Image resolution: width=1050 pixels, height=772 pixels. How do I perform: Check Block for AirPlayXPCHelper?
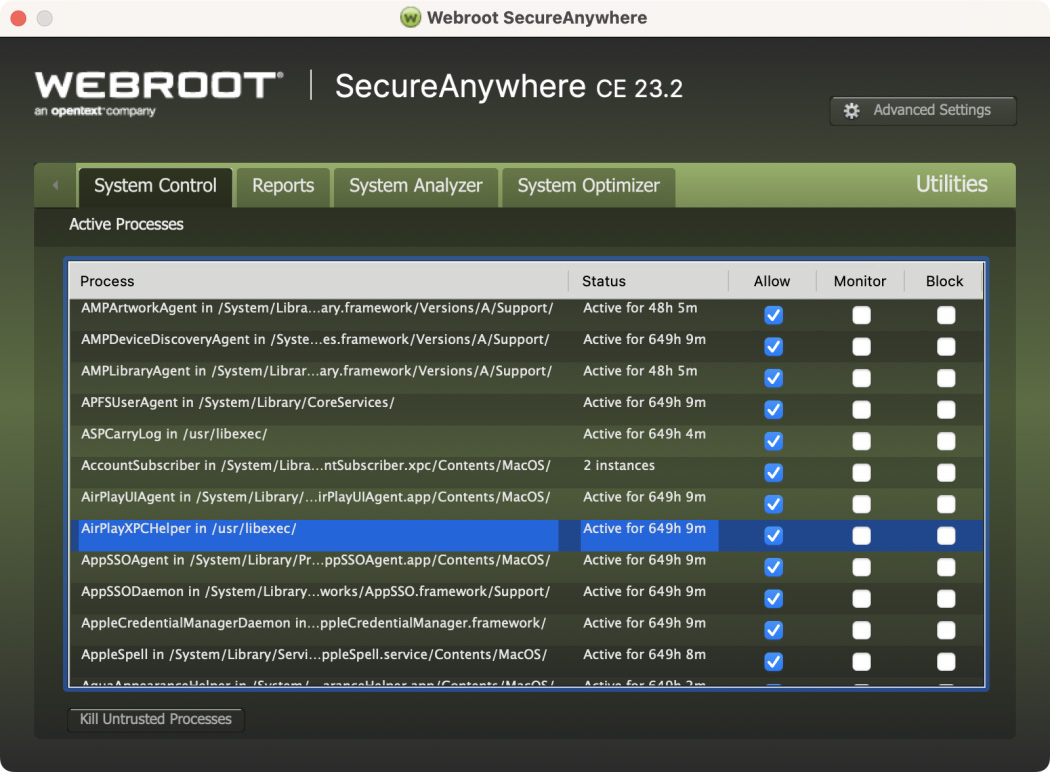946,535
